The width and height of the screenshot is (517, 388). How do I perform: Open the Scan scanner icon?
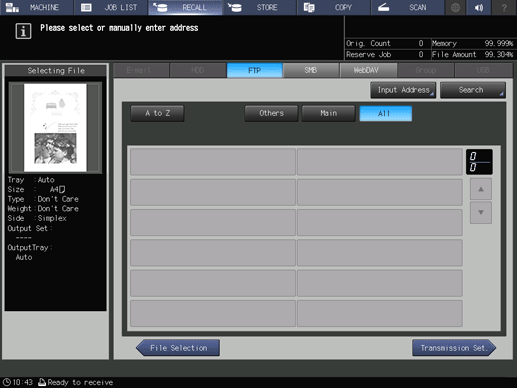384,7
